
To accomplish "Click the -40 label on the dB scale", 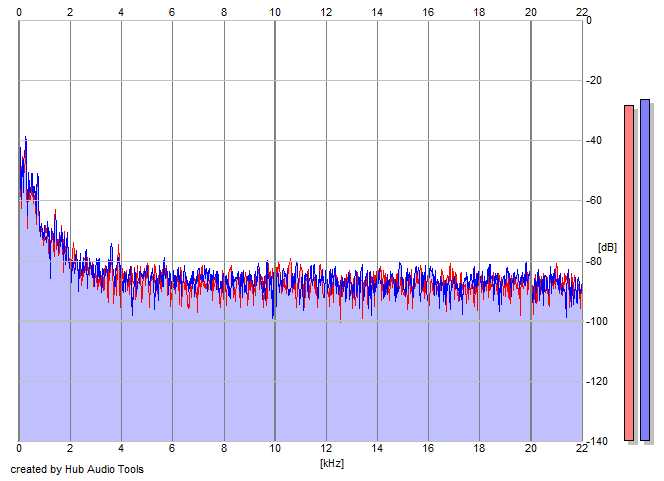I will pos(594,141).
